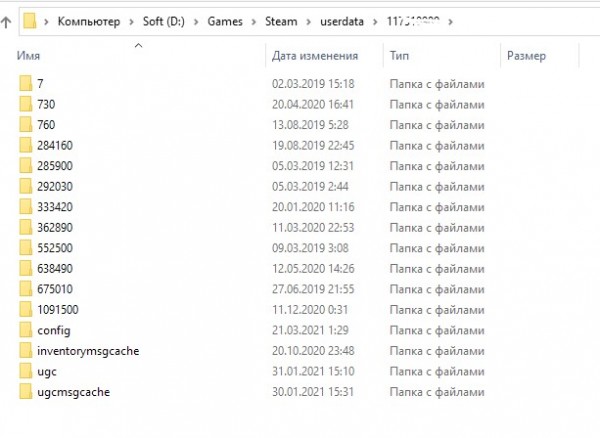The image size is (600, 438).
Task: Expand chevron after the numeric ID breadcrumb
Action: [450, 22]
